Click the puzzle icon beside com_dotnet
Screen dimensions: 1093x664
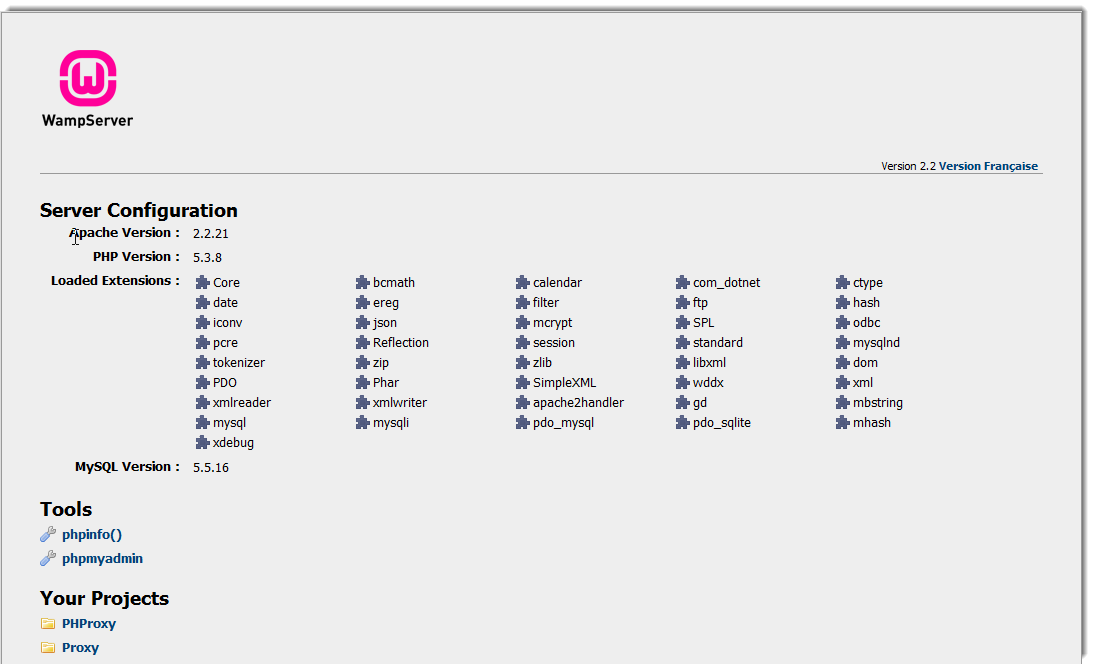pos(682,282)
